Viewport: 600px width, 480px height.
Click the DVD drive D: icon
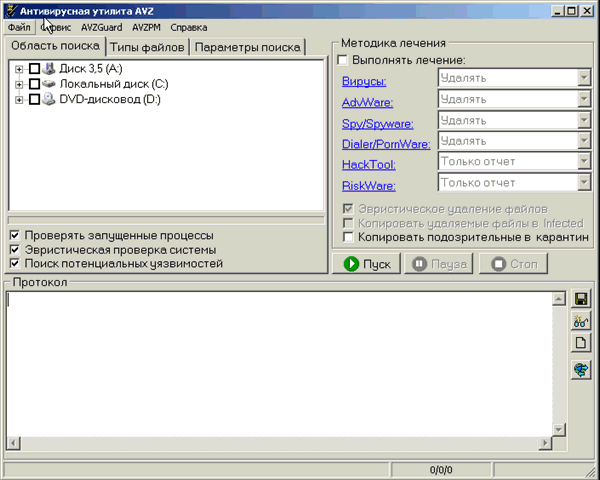pos(49,99)
